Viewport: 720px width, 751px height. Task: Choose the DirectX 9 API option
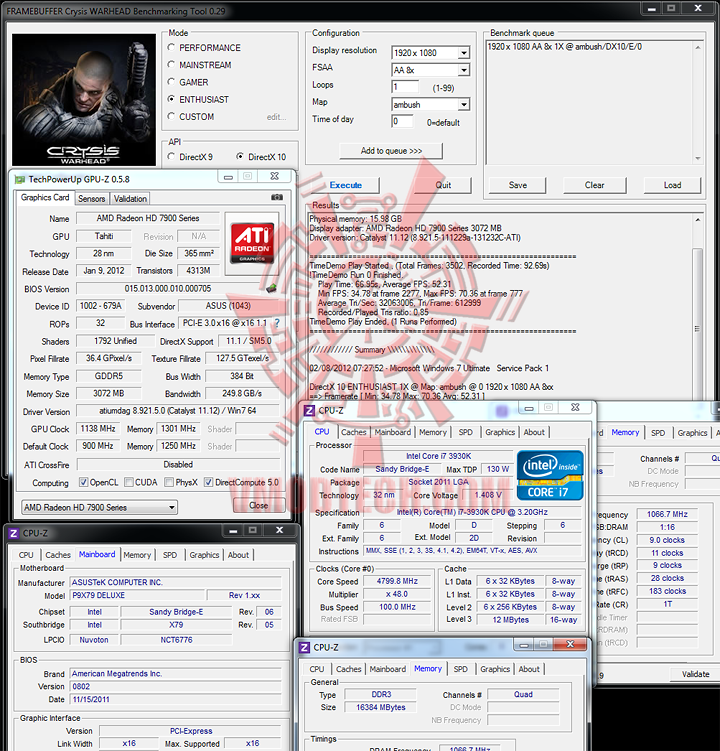[171, 157]
